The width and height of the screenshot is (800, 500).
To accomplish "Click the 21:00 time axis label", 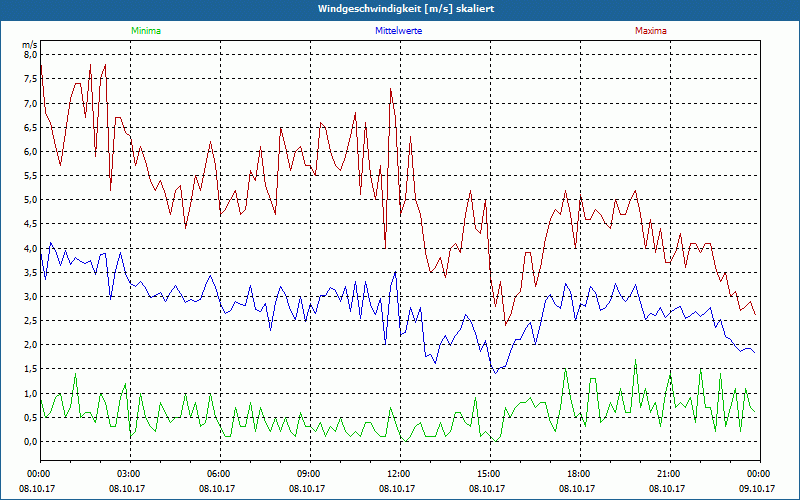I will (x=670, y=474).
